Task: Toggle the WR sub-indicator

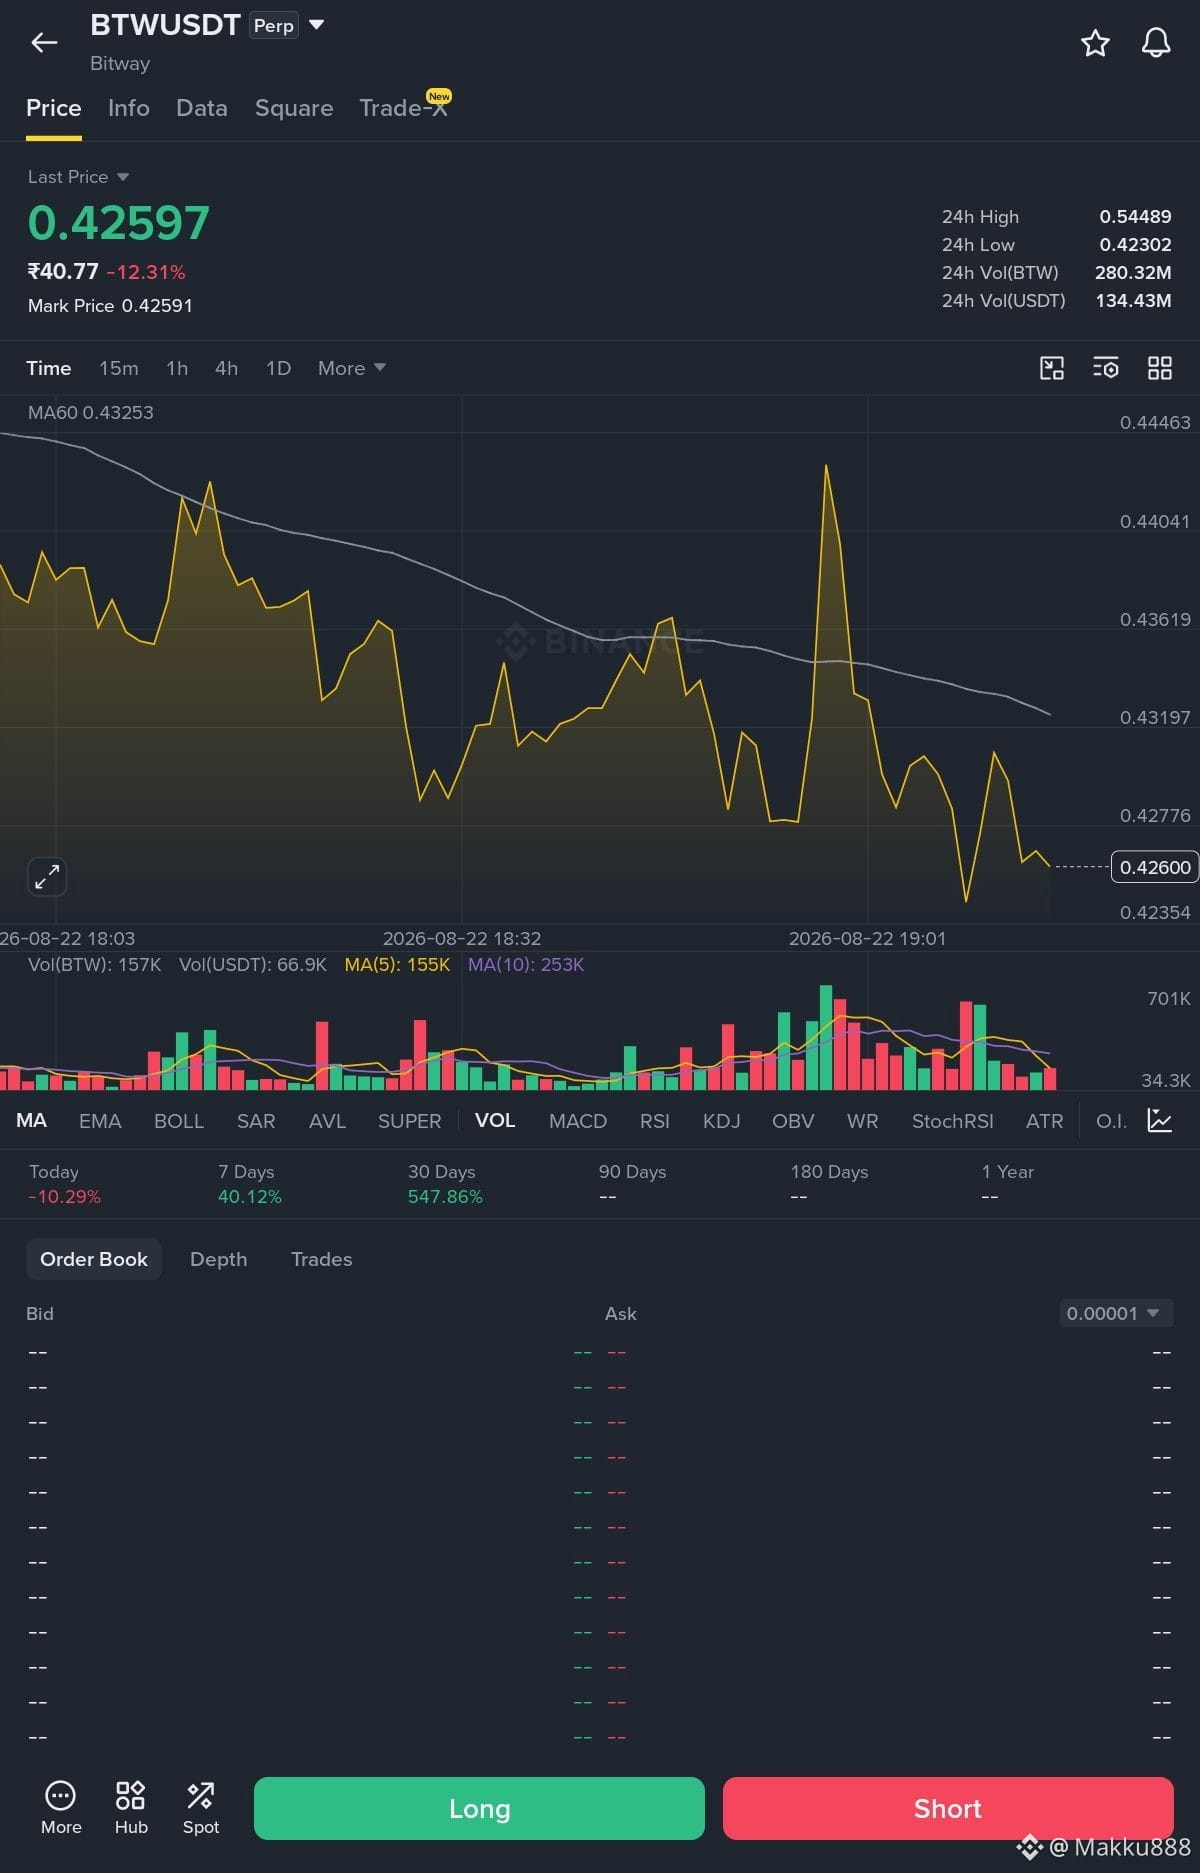Action: [x=862, y=1121]
